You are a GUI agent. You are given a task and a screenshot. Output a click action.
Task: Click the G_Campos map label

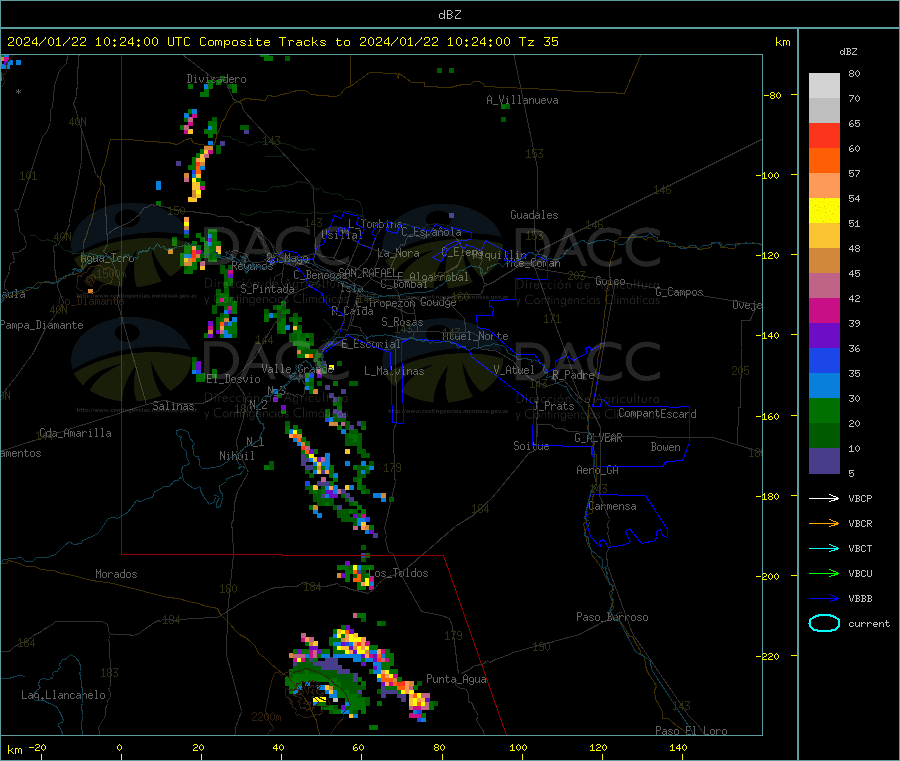tap(679, 292)
